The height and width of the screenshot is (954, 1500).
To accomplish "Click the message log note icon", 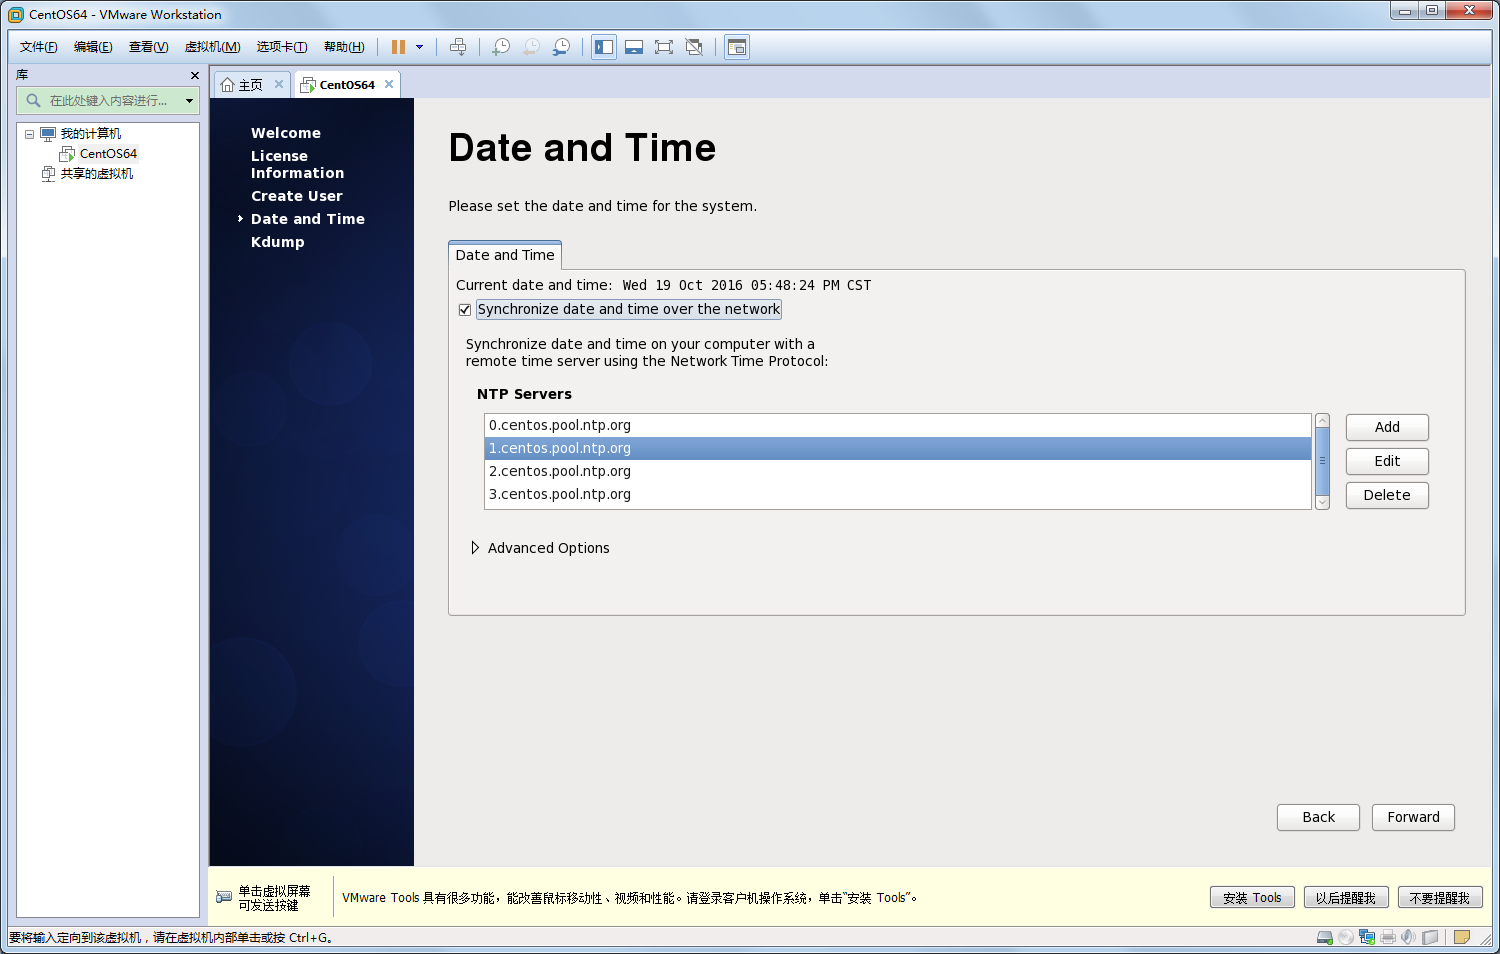I will pos(1462,937).
